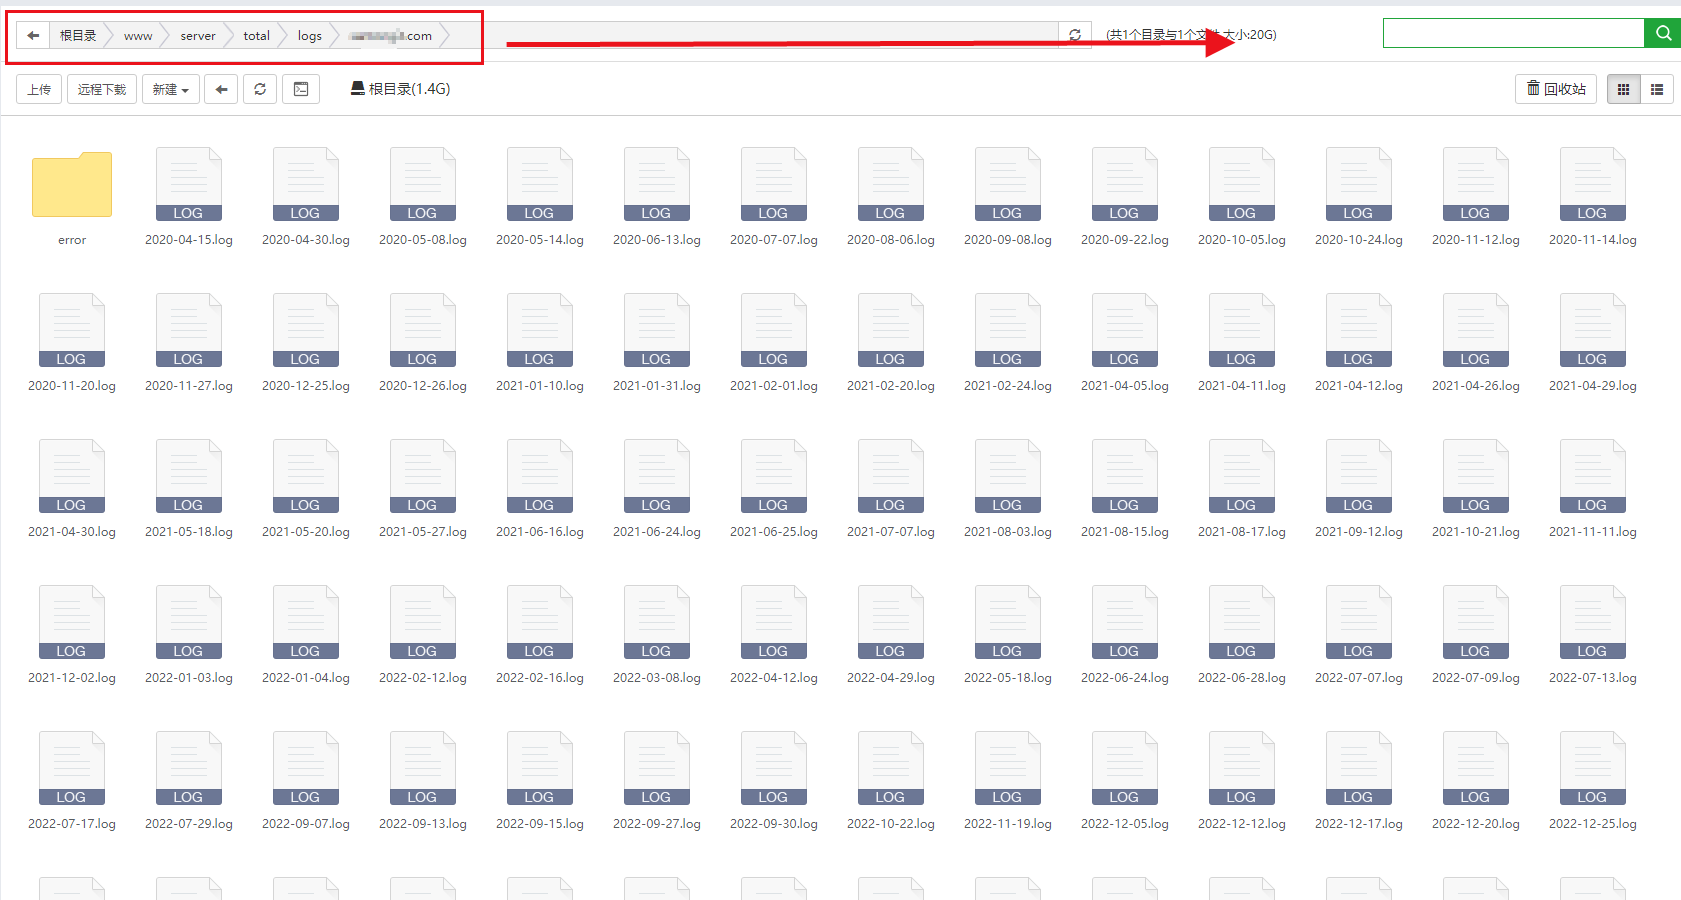The height and width of the screenshot is (900, 1681).
Task: Click the 2022-12-05.log file name
Action: pos(1125,824)
